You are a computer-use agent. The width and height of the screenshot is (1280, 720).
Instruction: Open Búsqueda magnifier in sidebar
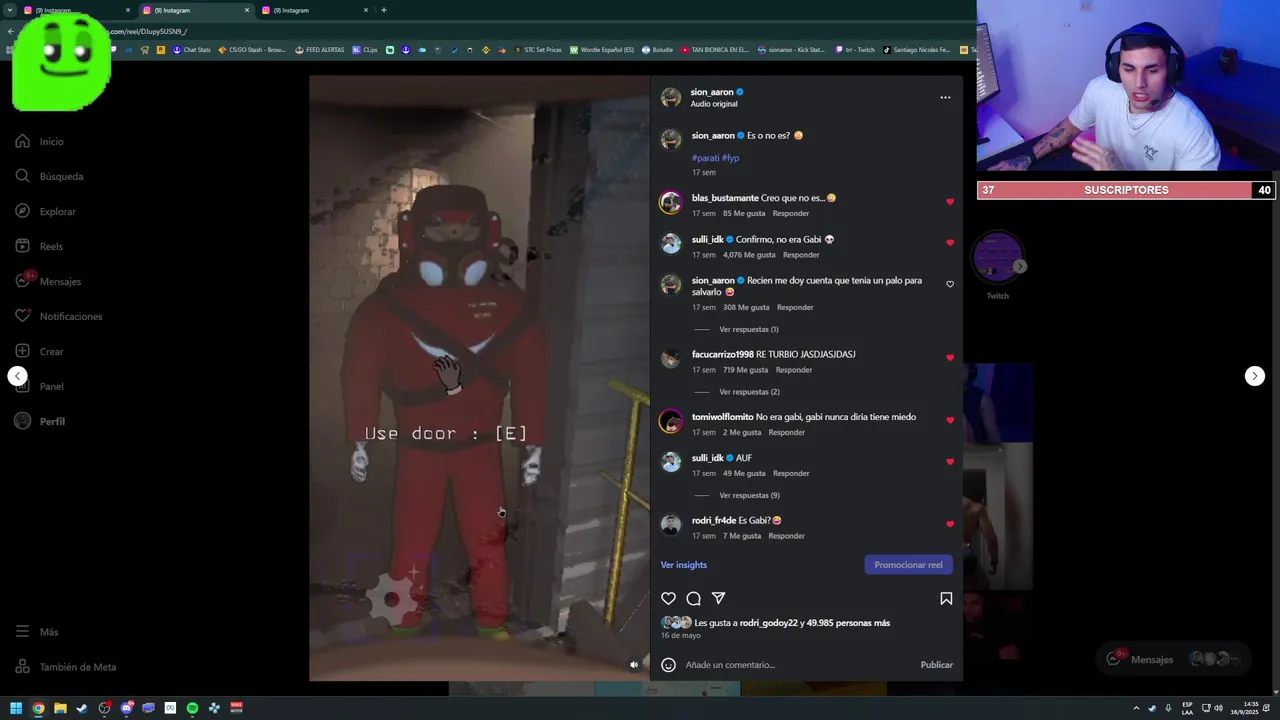click(x=22, y=176)
